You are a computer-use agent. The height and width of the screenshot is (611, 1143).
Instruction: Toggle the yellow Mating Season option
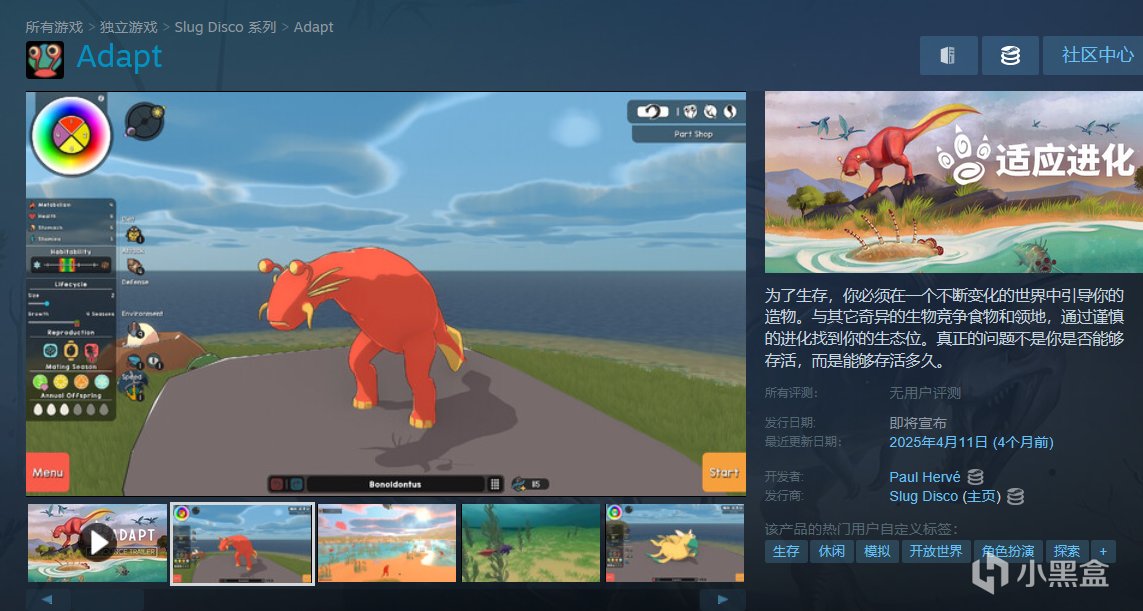click(61, 382)
